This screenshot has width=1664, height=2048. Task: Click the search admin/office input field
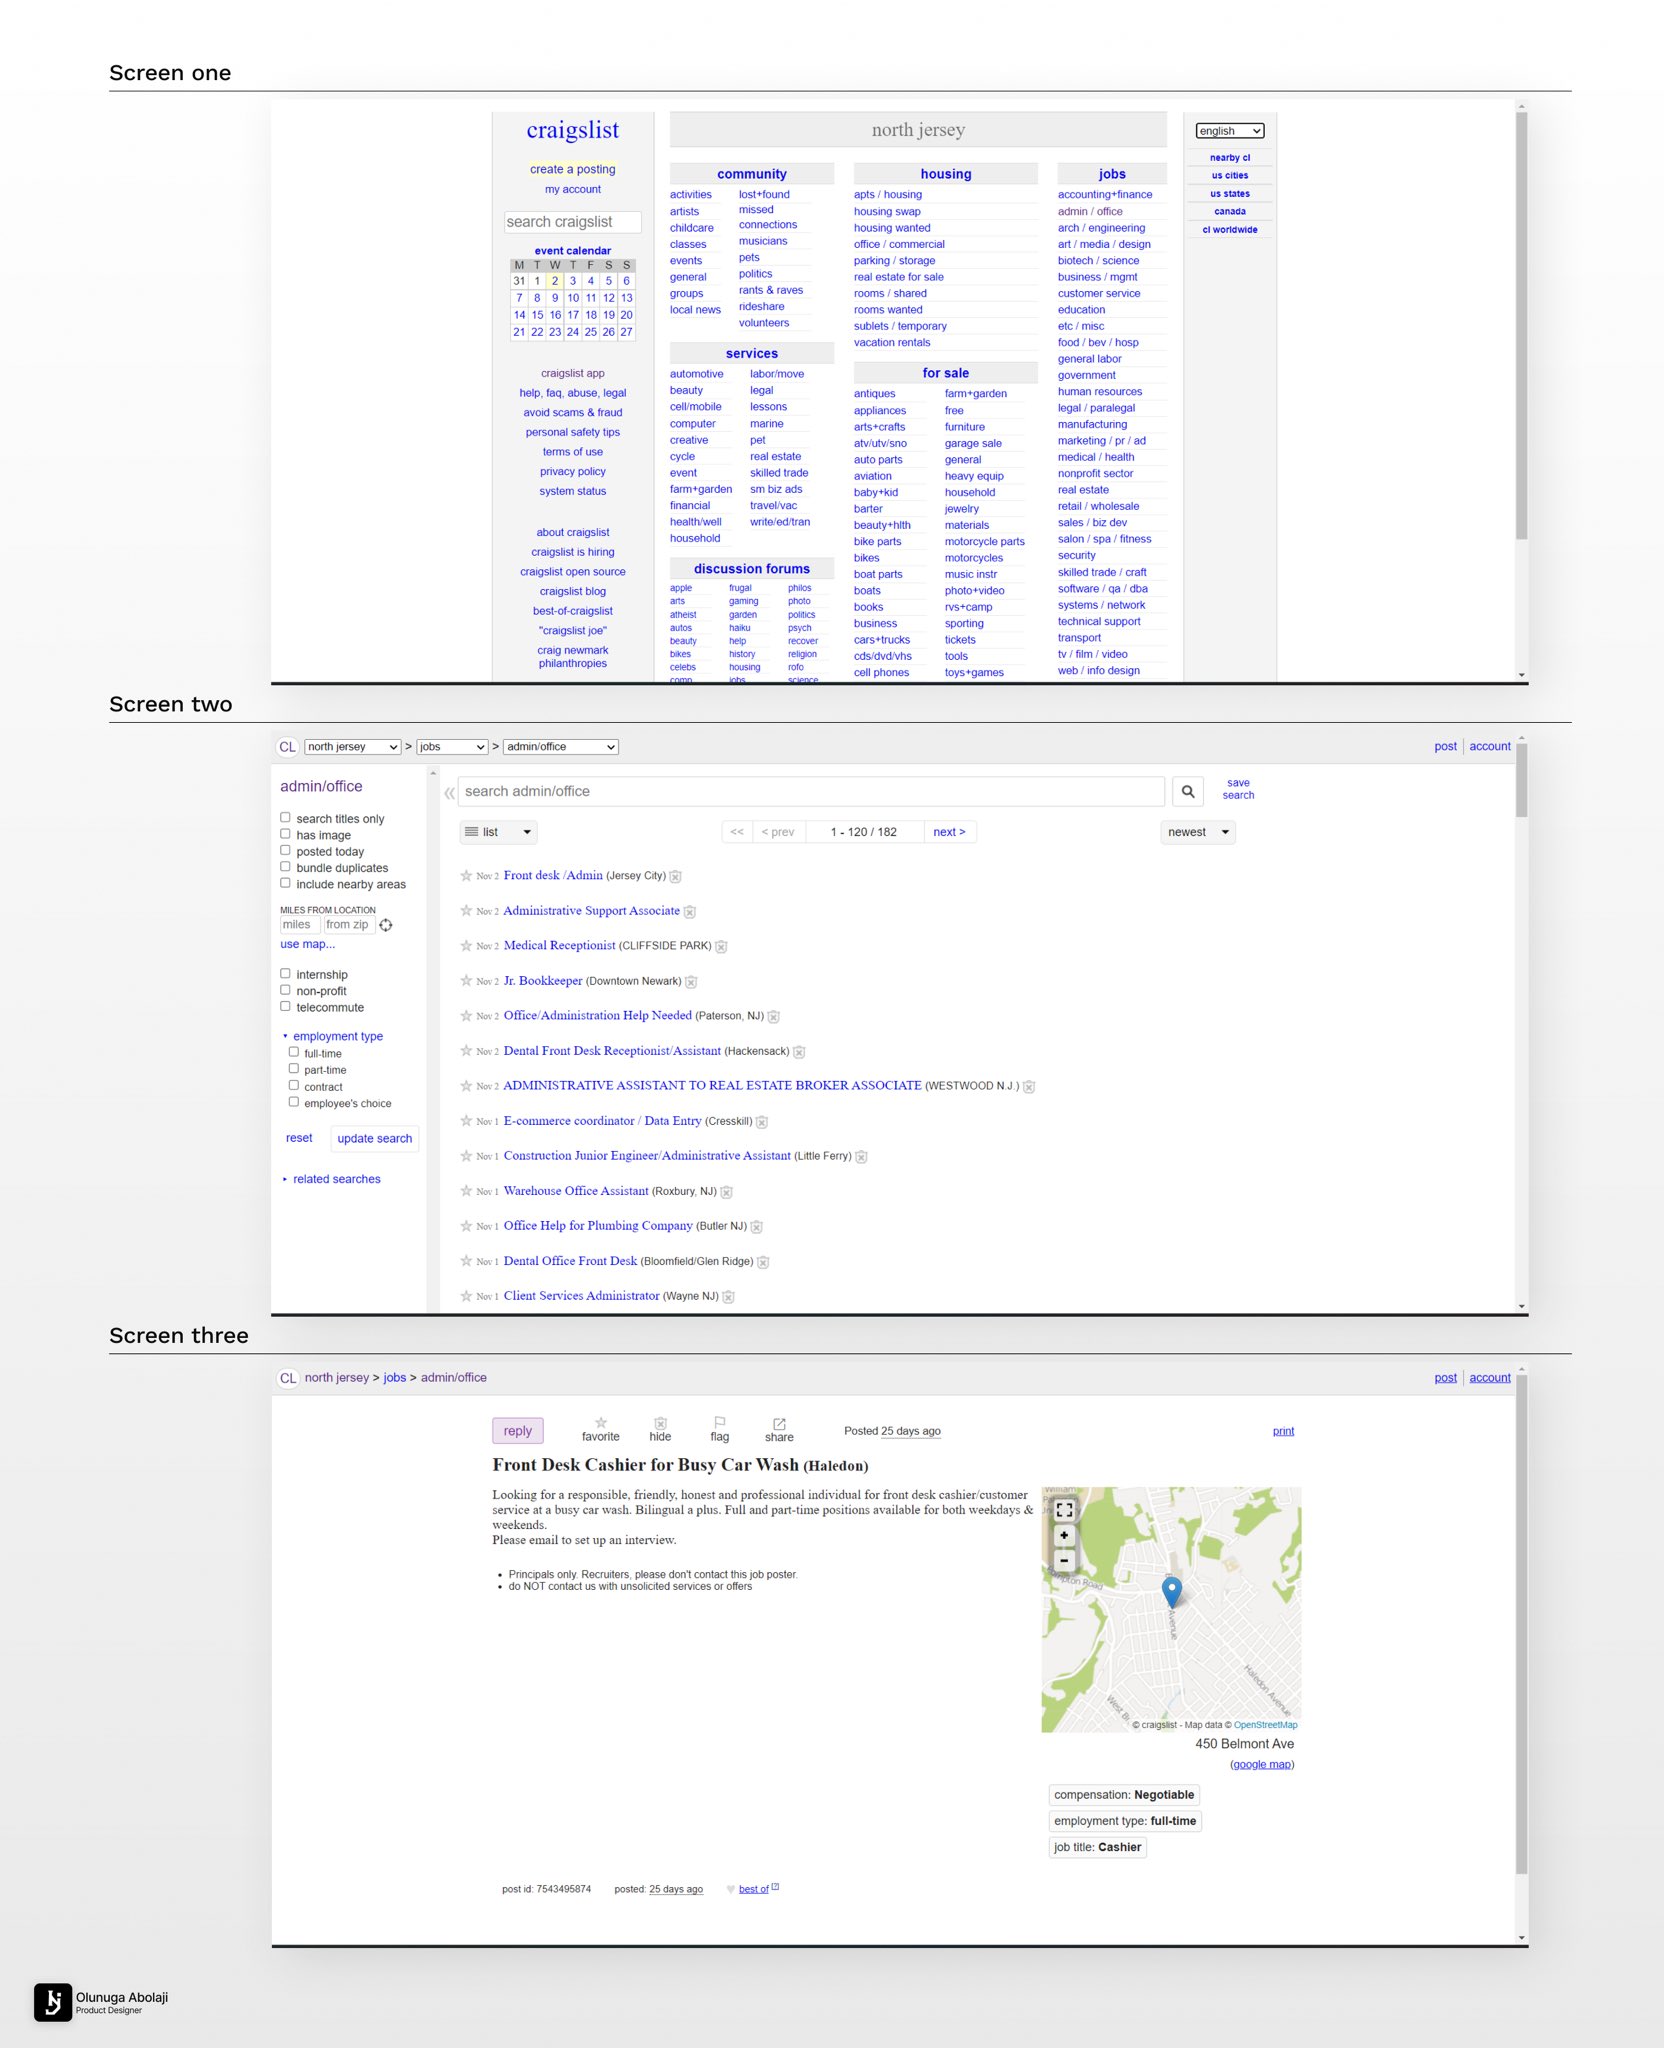pyautogui.click(x=811, y=792)
